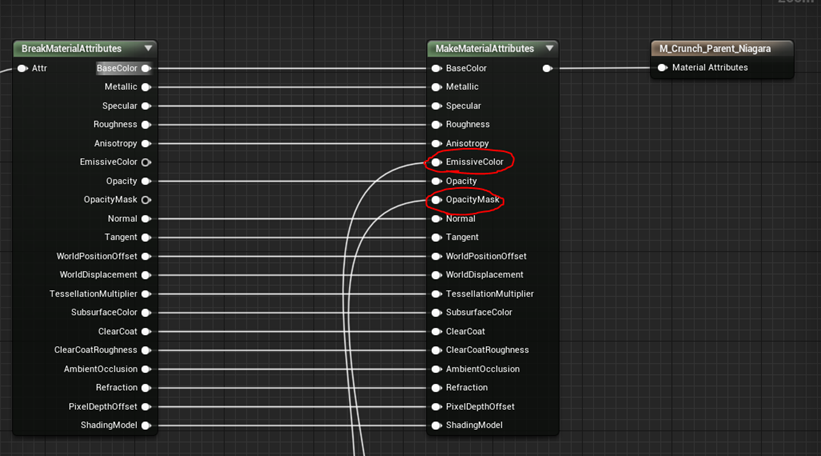The width and height of the screenshot is (821, 456).
Task: Click MakeMaterialAttributes BaseColor input pin
Action: [436, 68]
